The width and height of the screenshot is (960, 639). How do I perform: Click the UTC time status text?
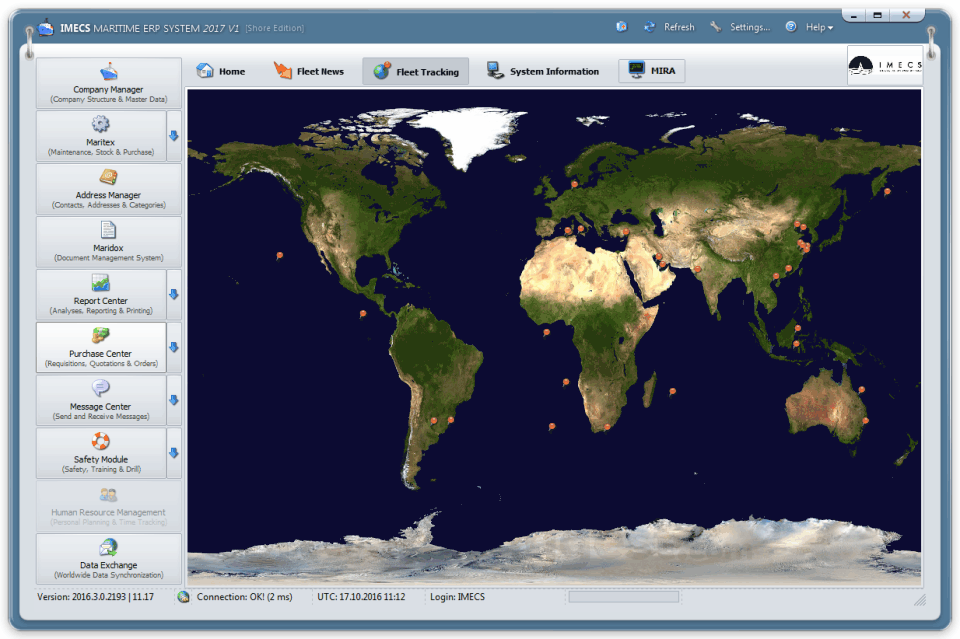click(361, 597)
